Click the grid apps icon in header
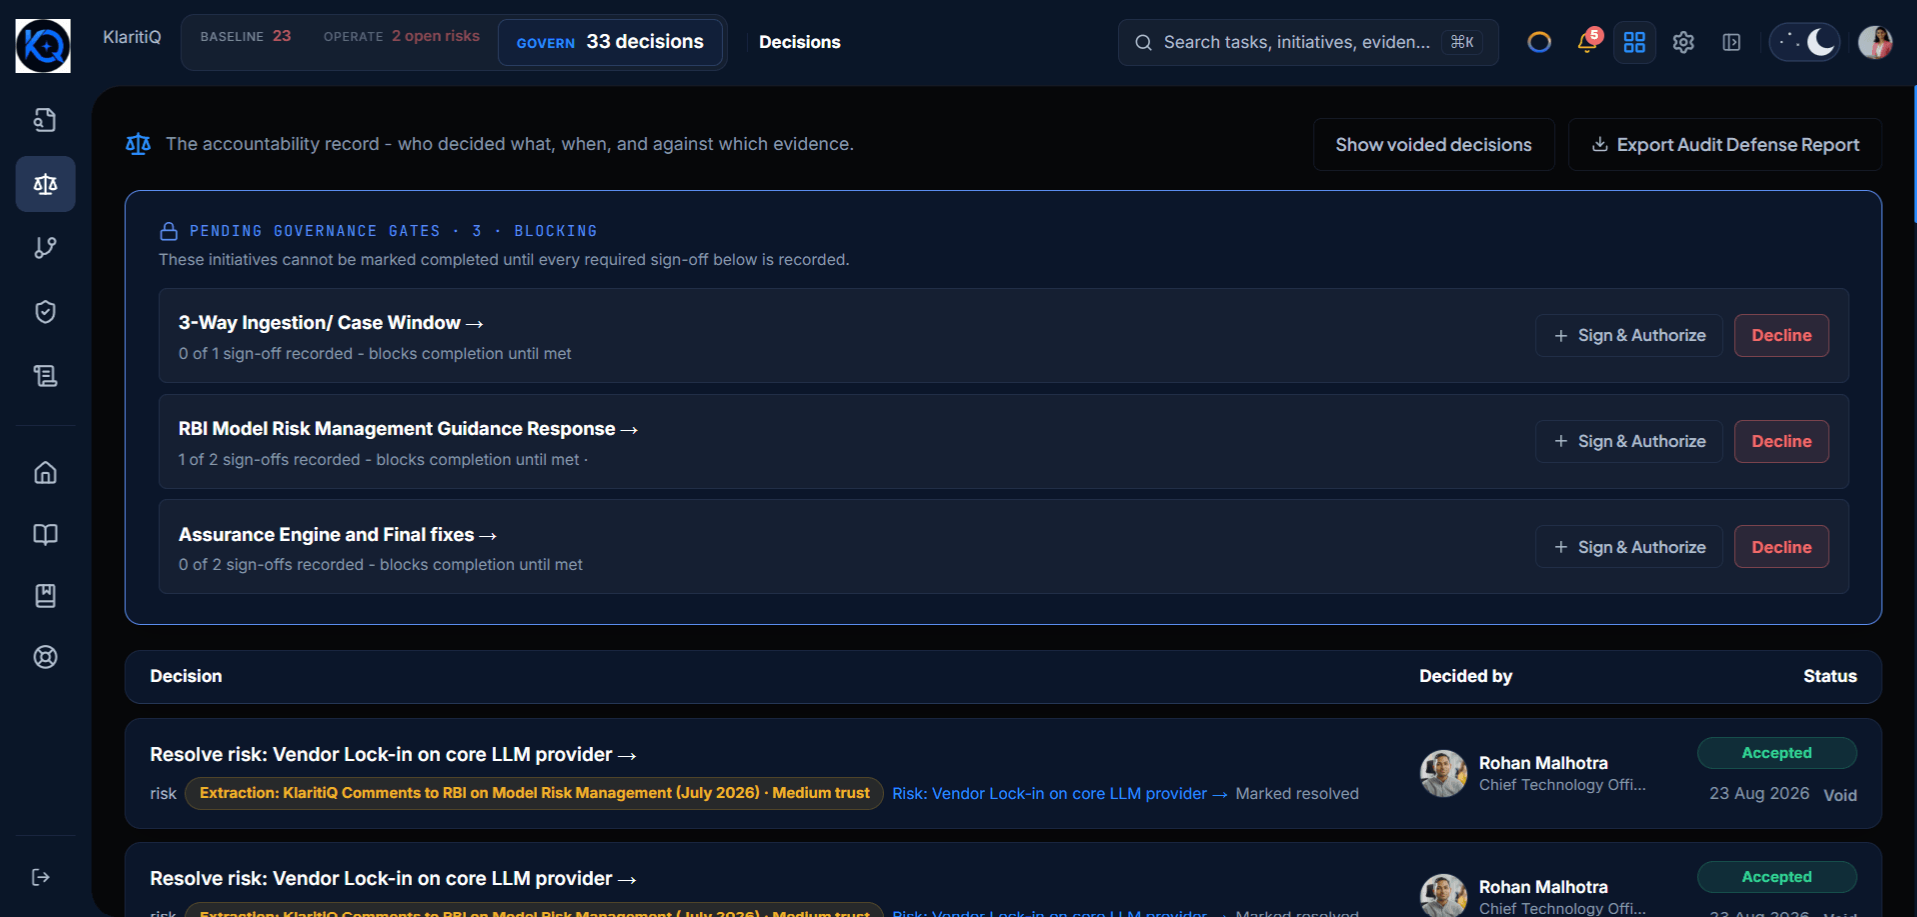1917x917 pixels. pos(1634,42)
